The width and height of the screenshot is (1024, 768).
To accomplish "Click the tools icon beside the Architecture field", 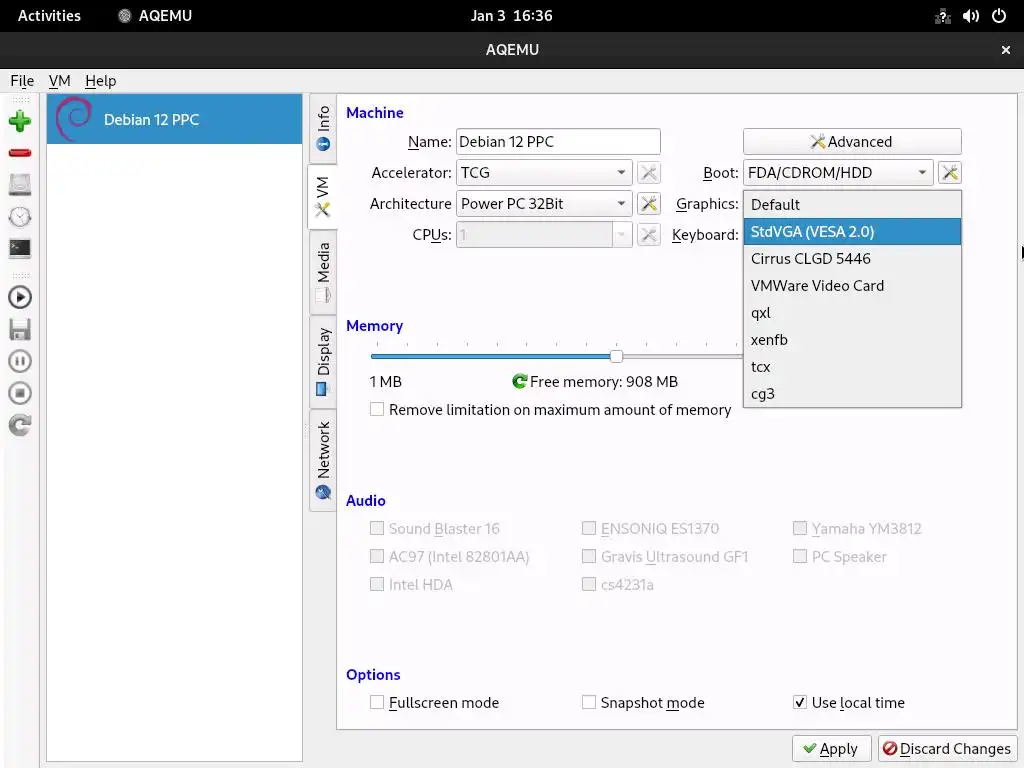I will pos(648,204).
